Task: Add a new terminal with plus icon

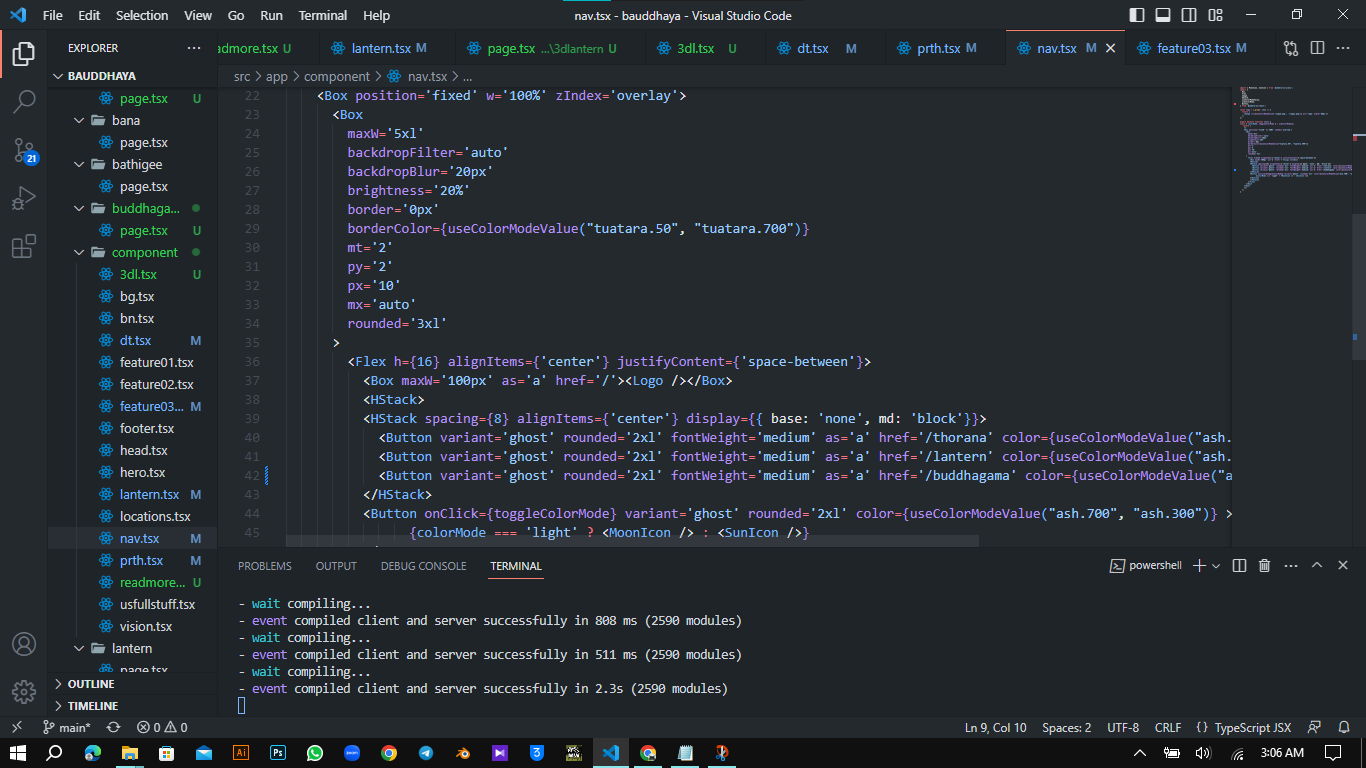Action: (x=1199, y=566)
